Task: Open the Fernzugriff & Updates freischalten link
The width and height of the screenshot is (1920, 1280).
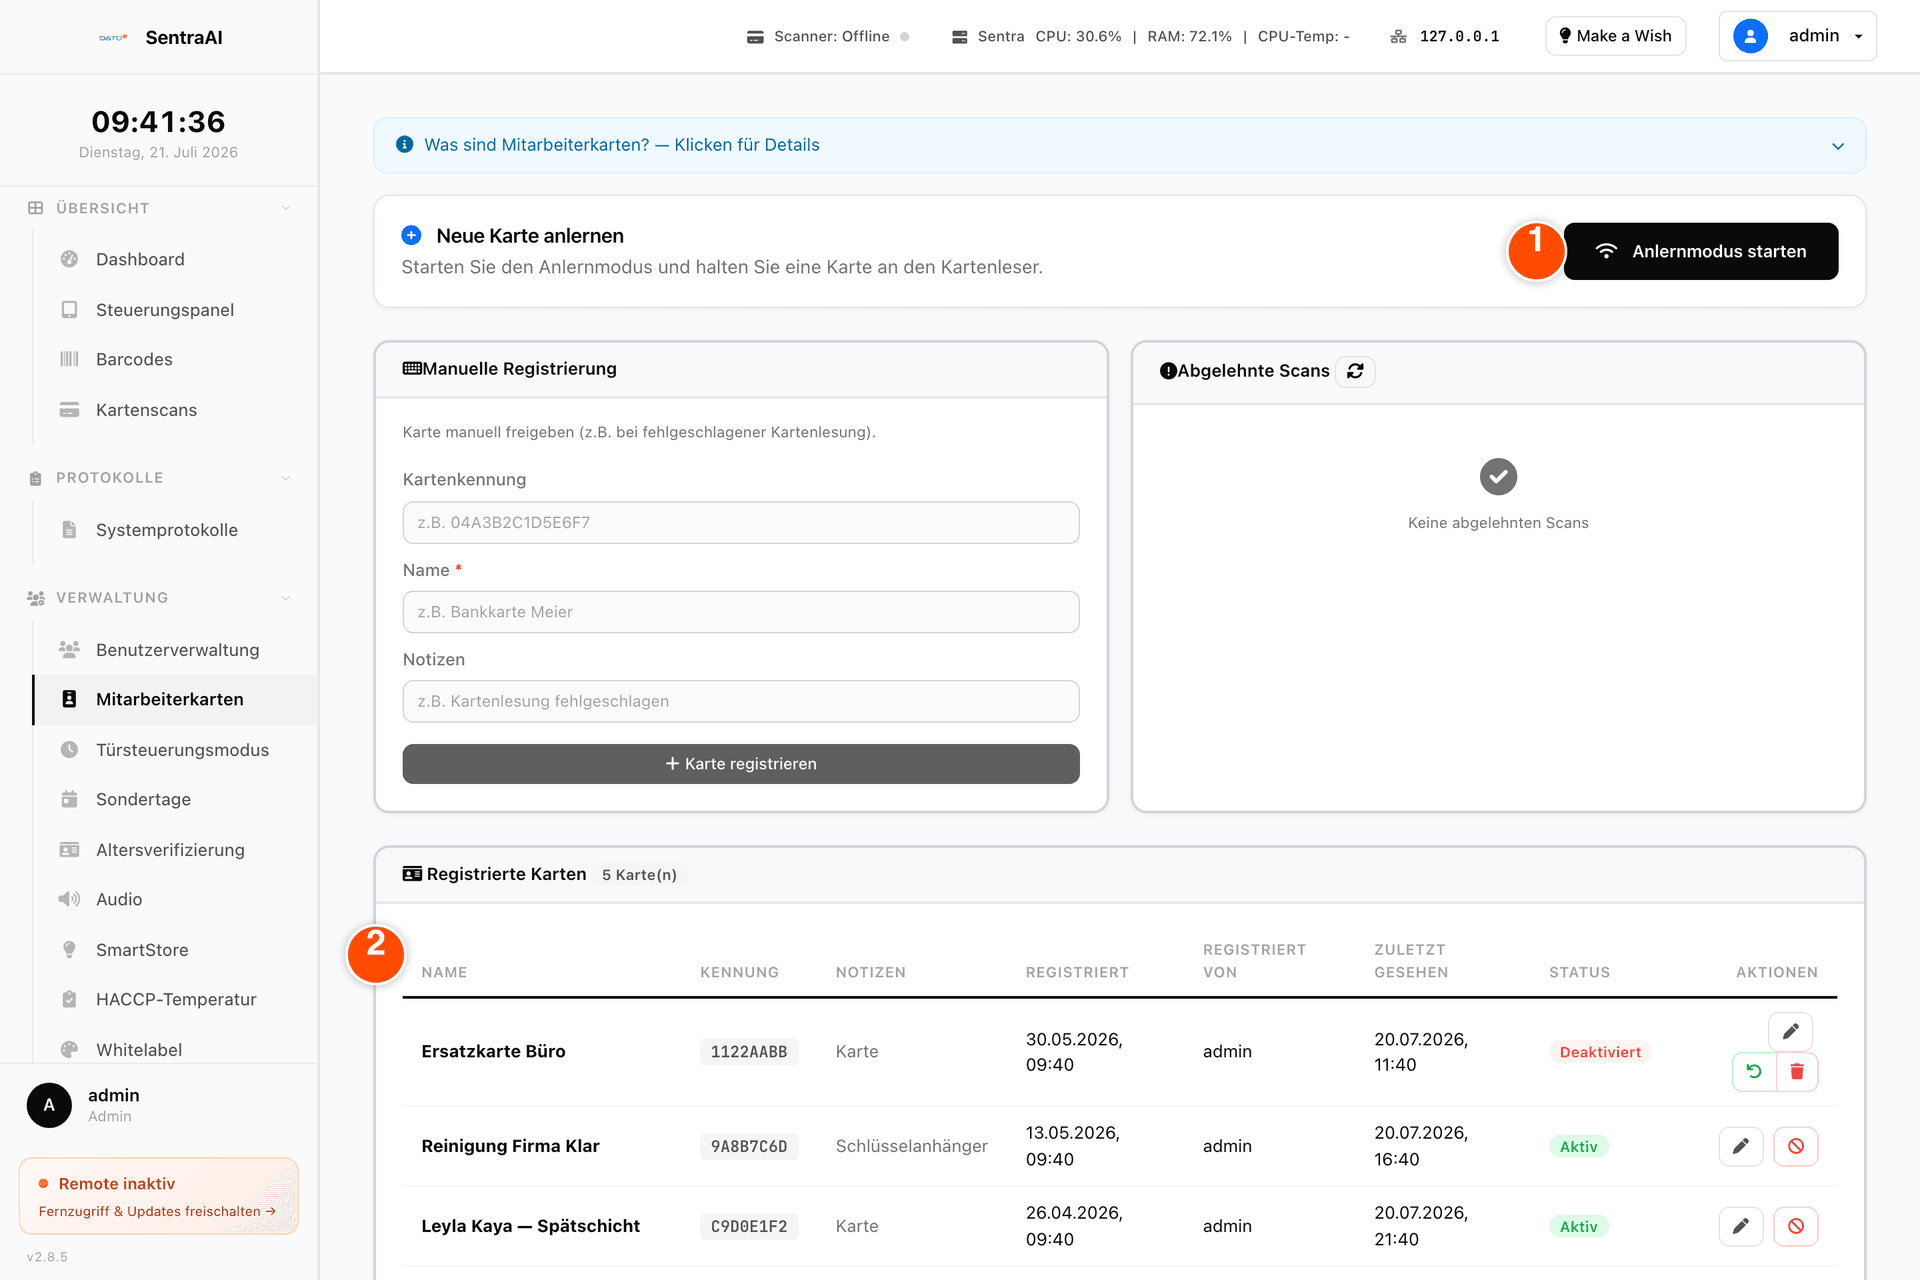Action: 157,1211
